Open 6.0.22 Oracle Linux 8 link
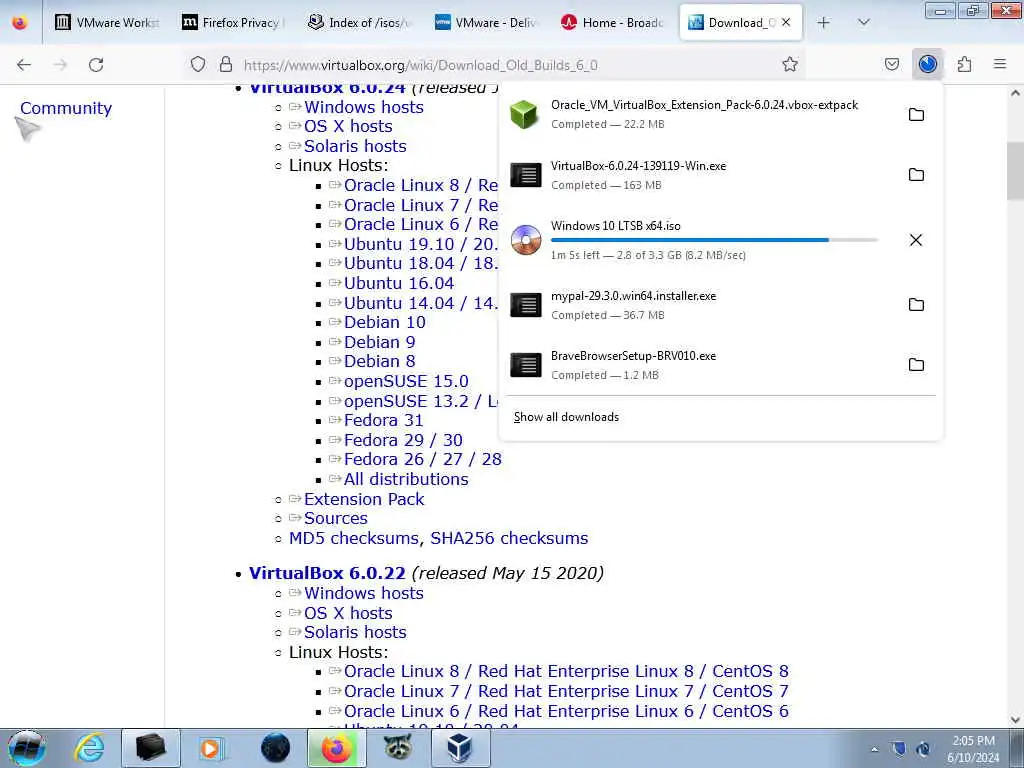 coord(566,671)
